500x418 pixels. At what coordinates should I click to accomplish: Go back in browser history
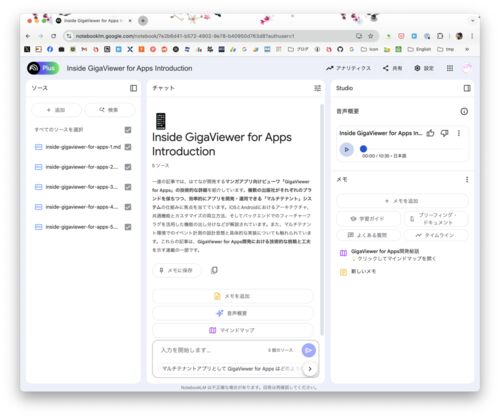(28, 36)
